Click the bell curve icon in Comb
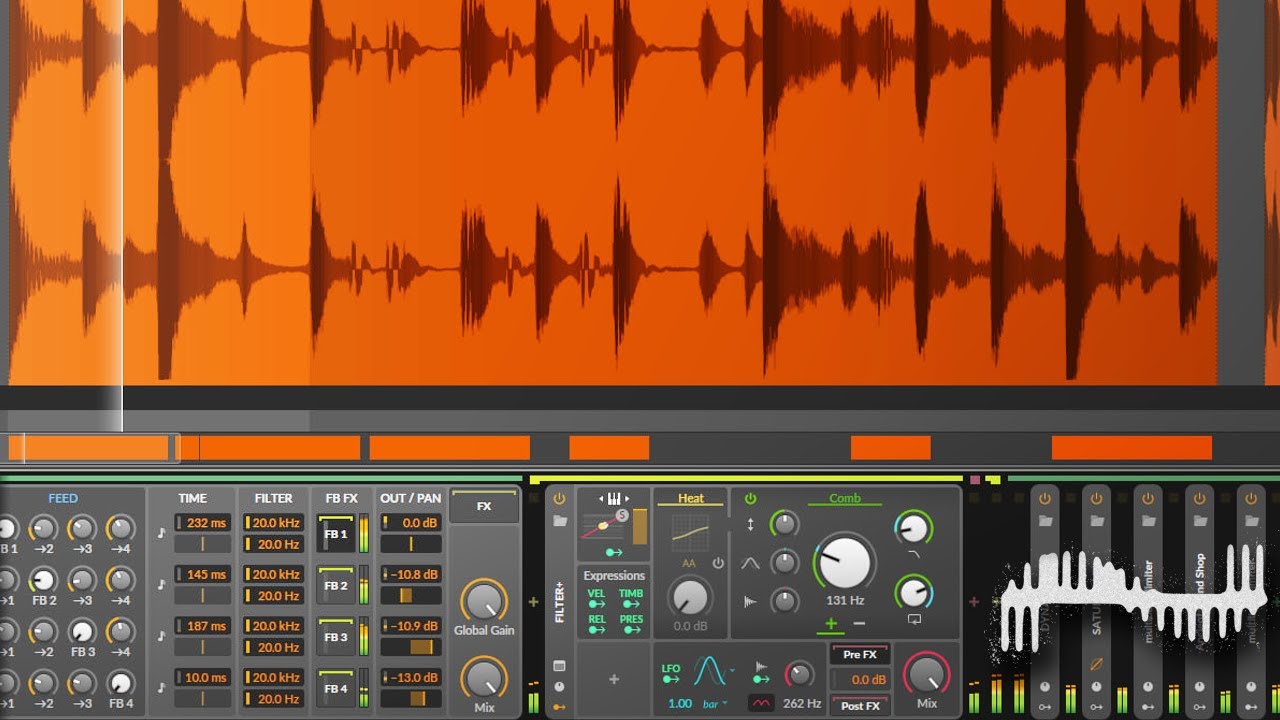1280x720 pixels. pos(751,563)
